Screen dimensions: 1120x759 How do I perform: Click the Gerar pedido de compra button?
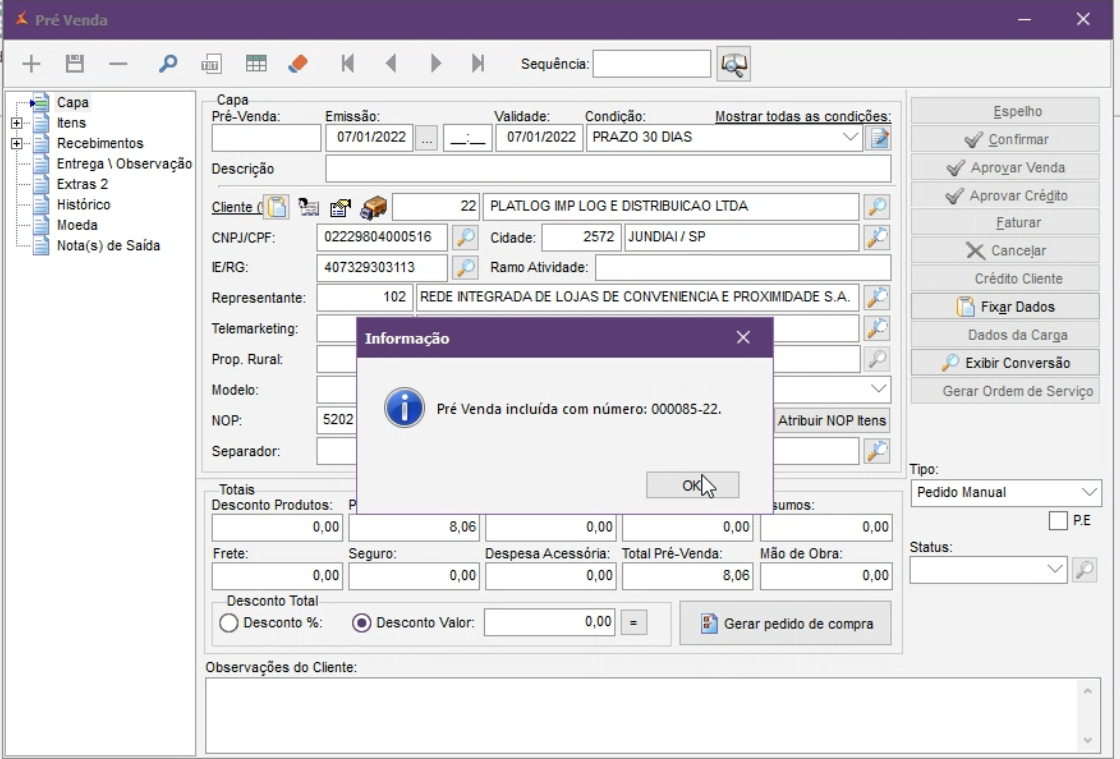point(785,624)
